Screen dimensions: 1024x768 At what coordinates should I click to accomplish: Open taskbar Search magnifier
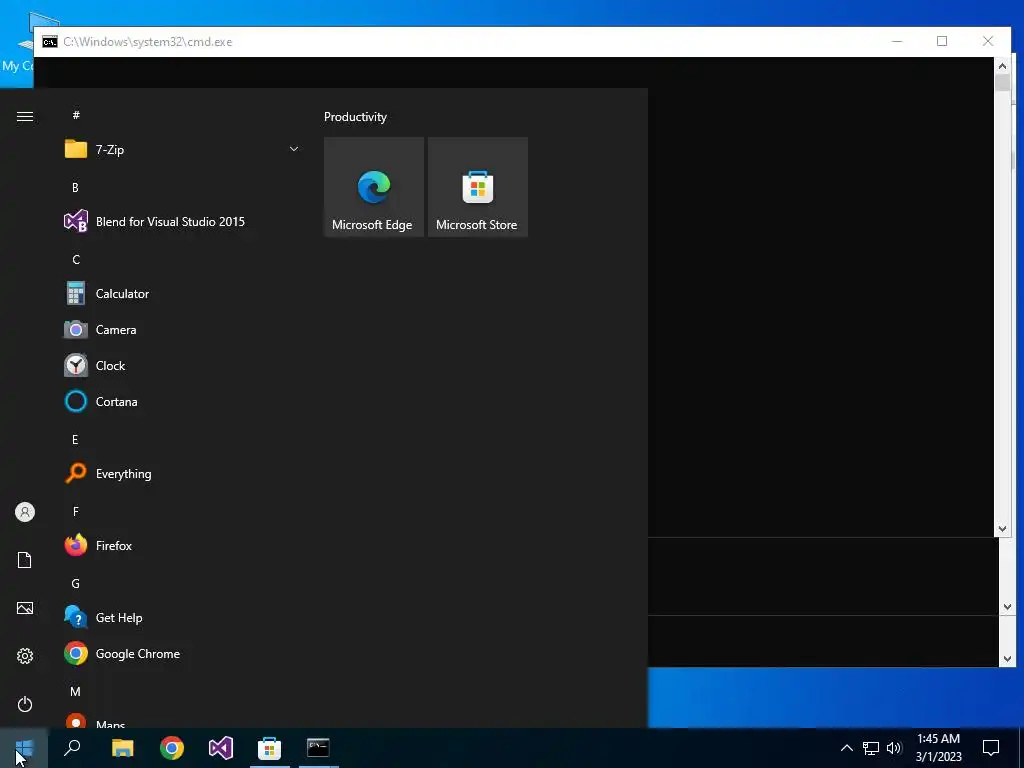coord(72,748)
